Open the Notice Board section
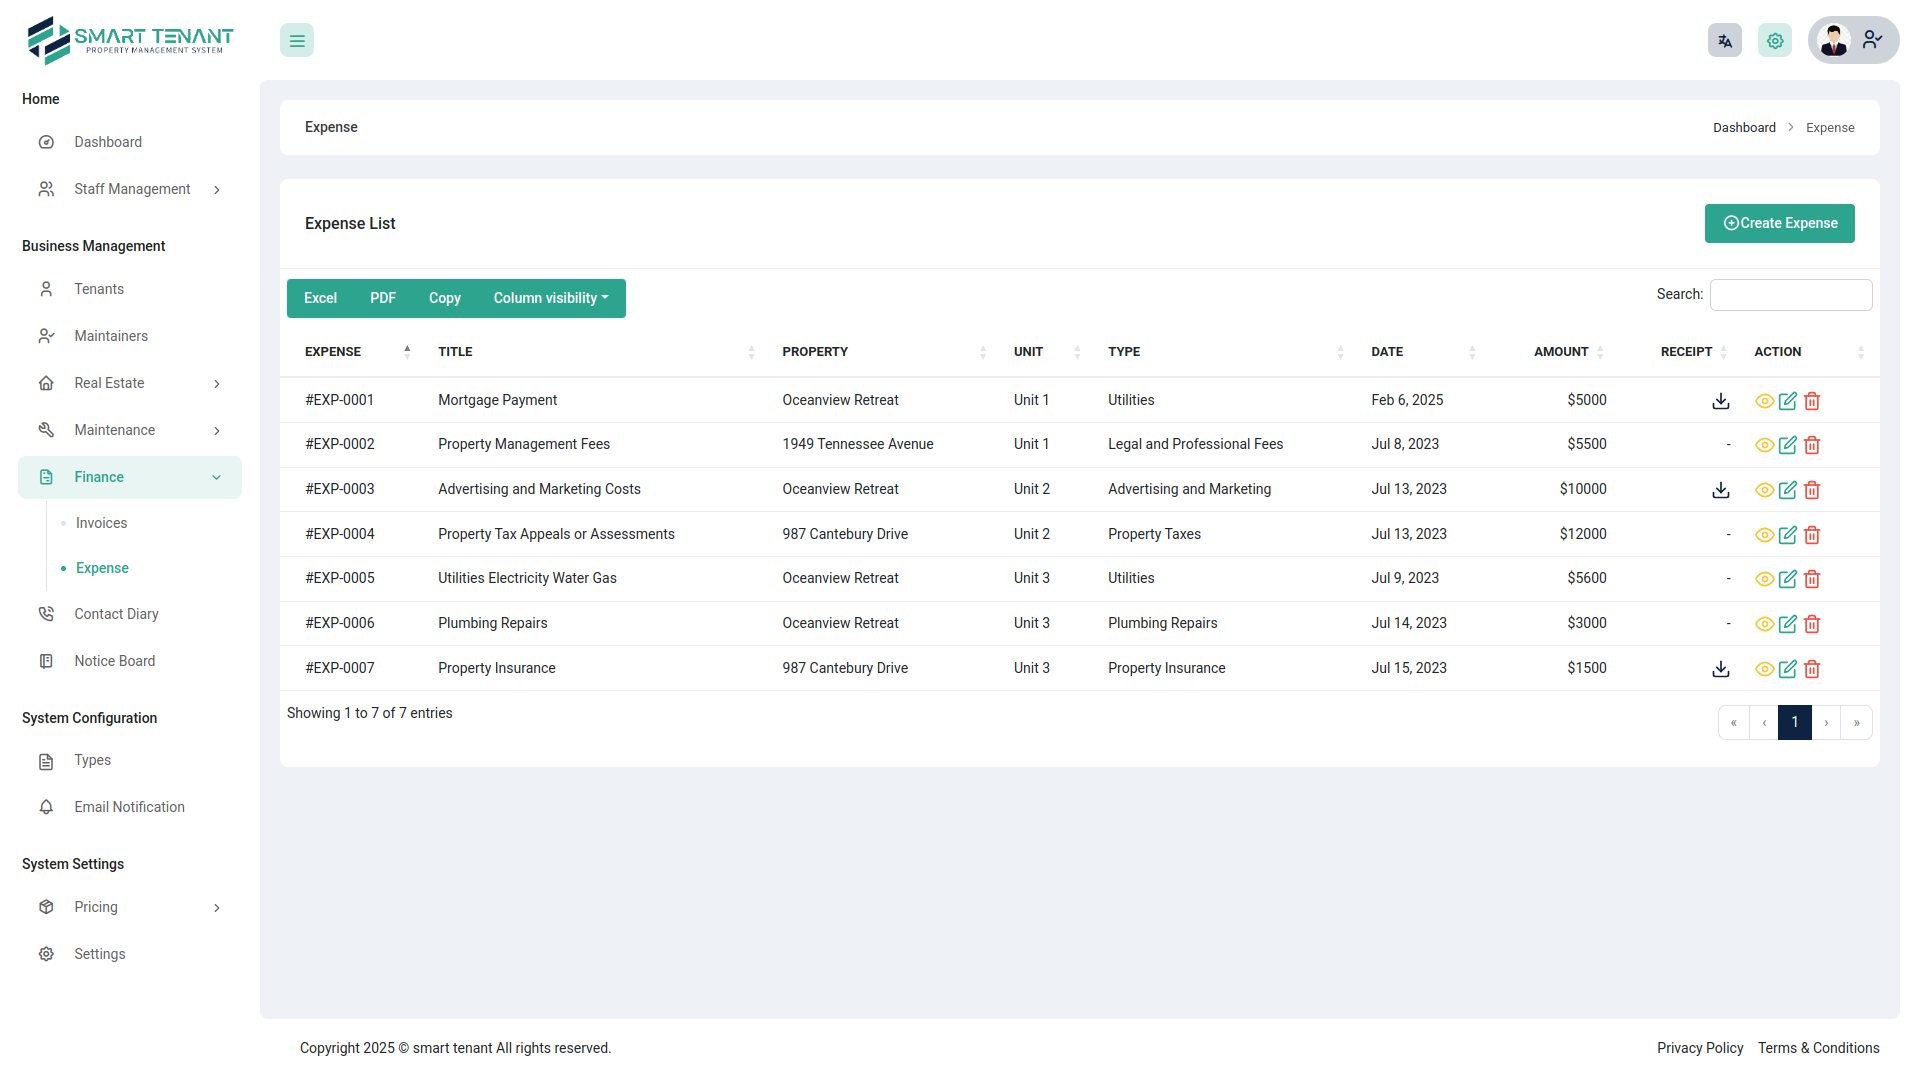 (x=115, y=661)
